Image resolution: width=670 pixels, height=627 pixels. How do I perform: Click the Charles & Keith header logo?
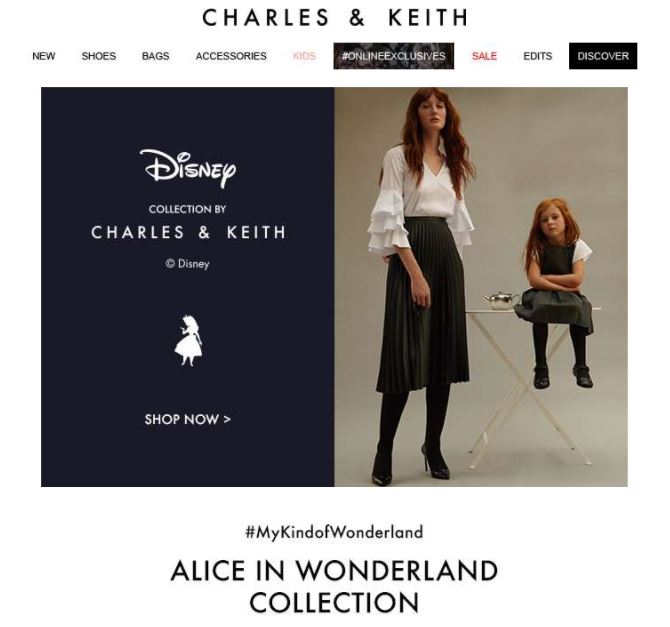point(335,18)
